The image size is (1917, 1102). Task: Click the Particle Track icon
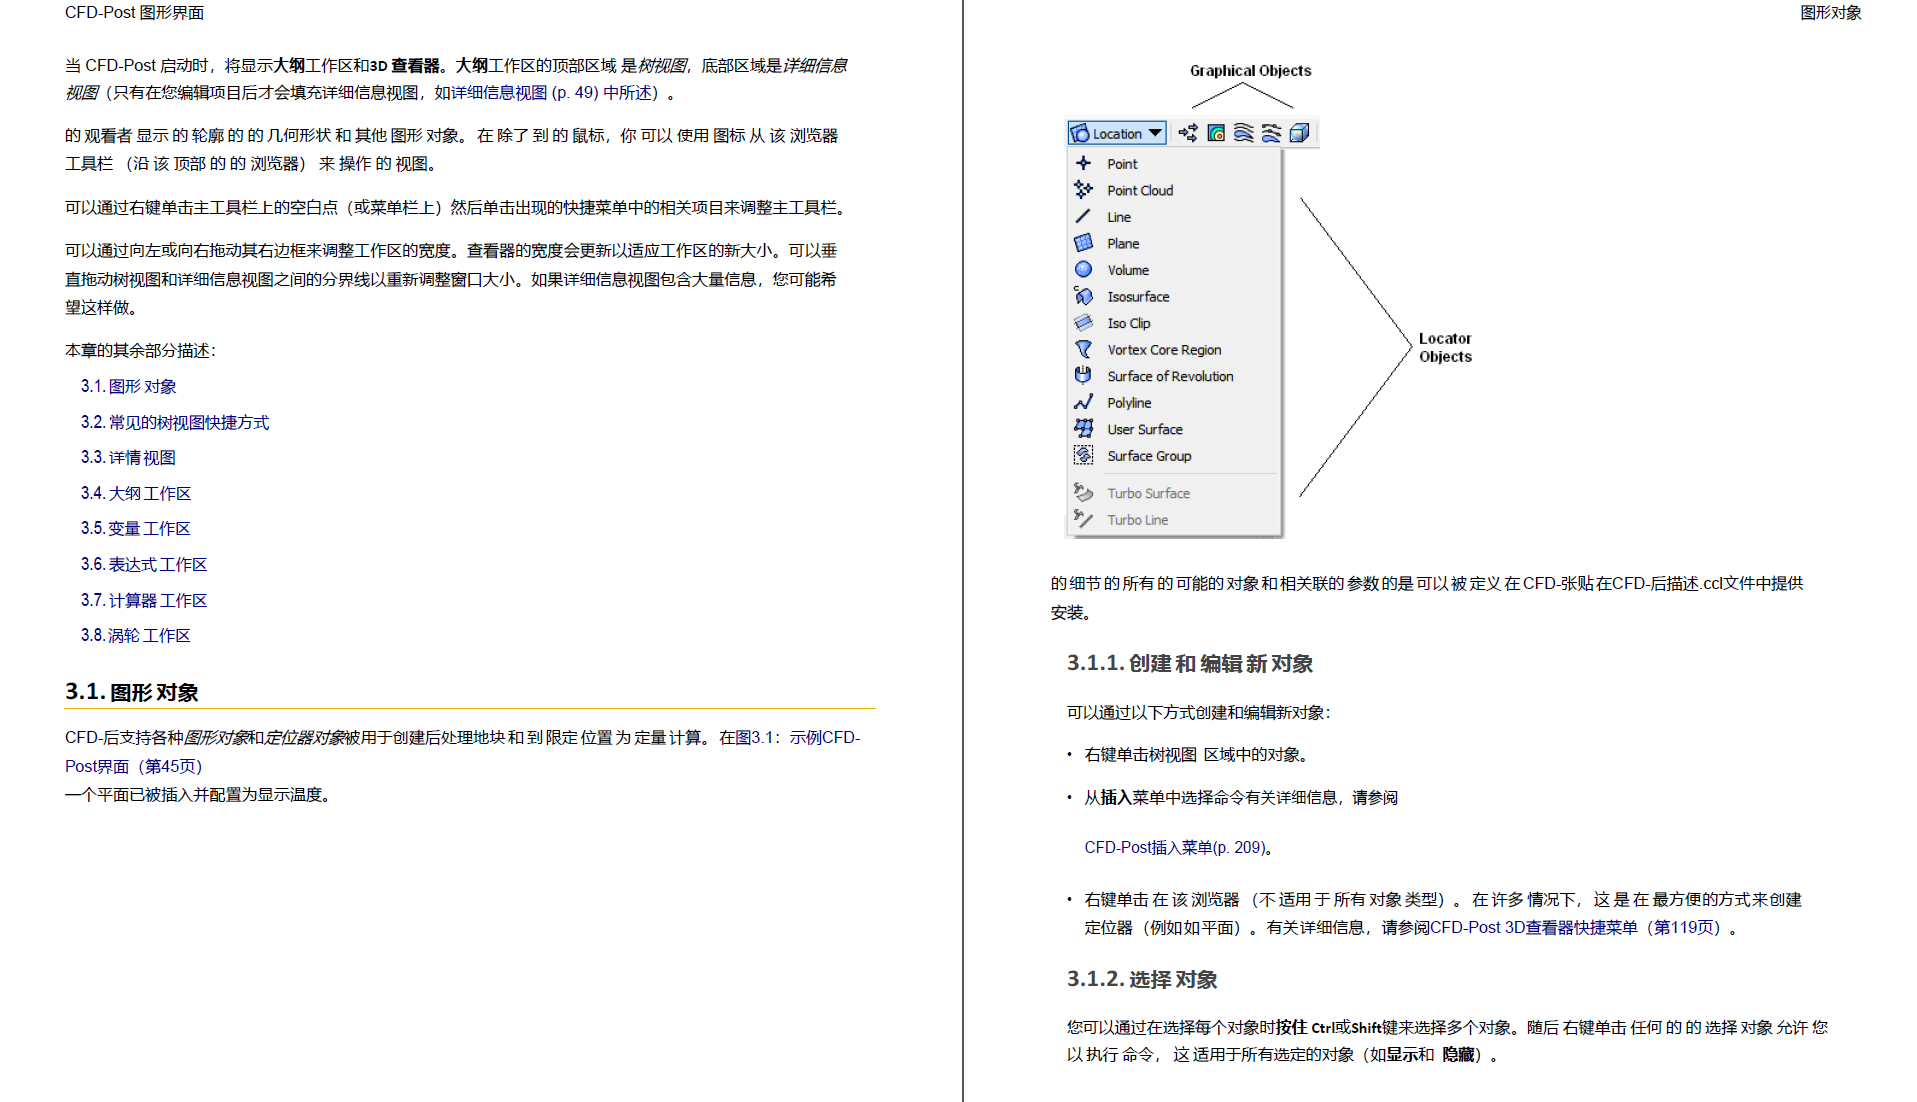[1271, 133]
